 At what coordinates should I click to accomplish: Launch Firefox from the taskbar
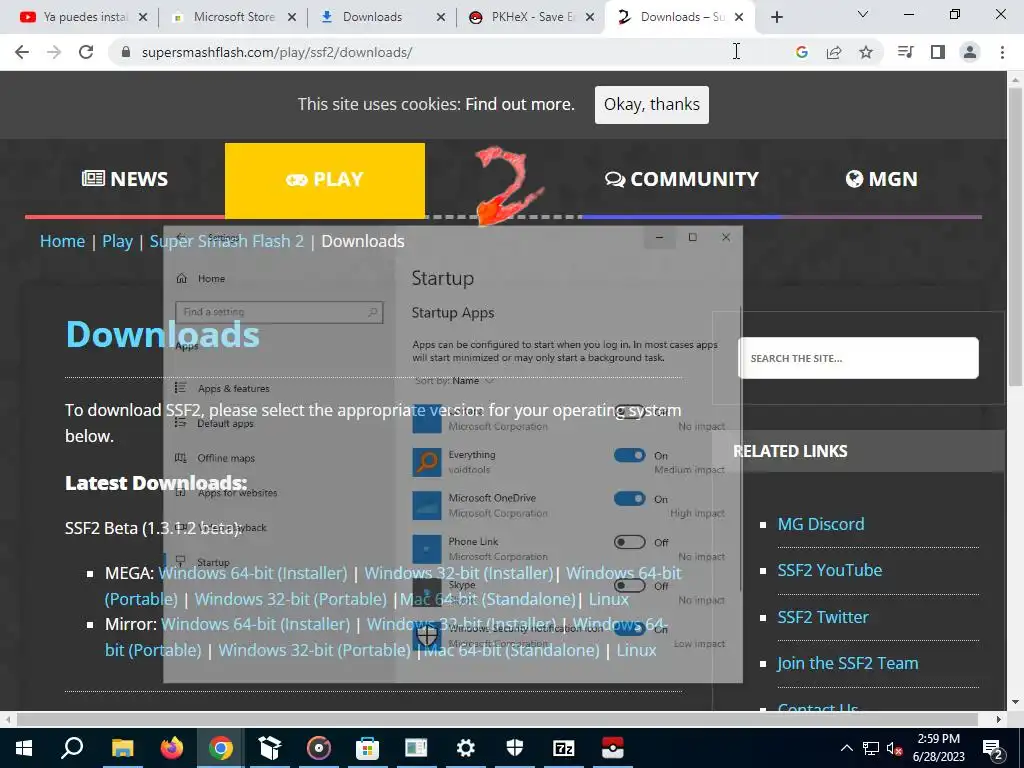point(172,748)
